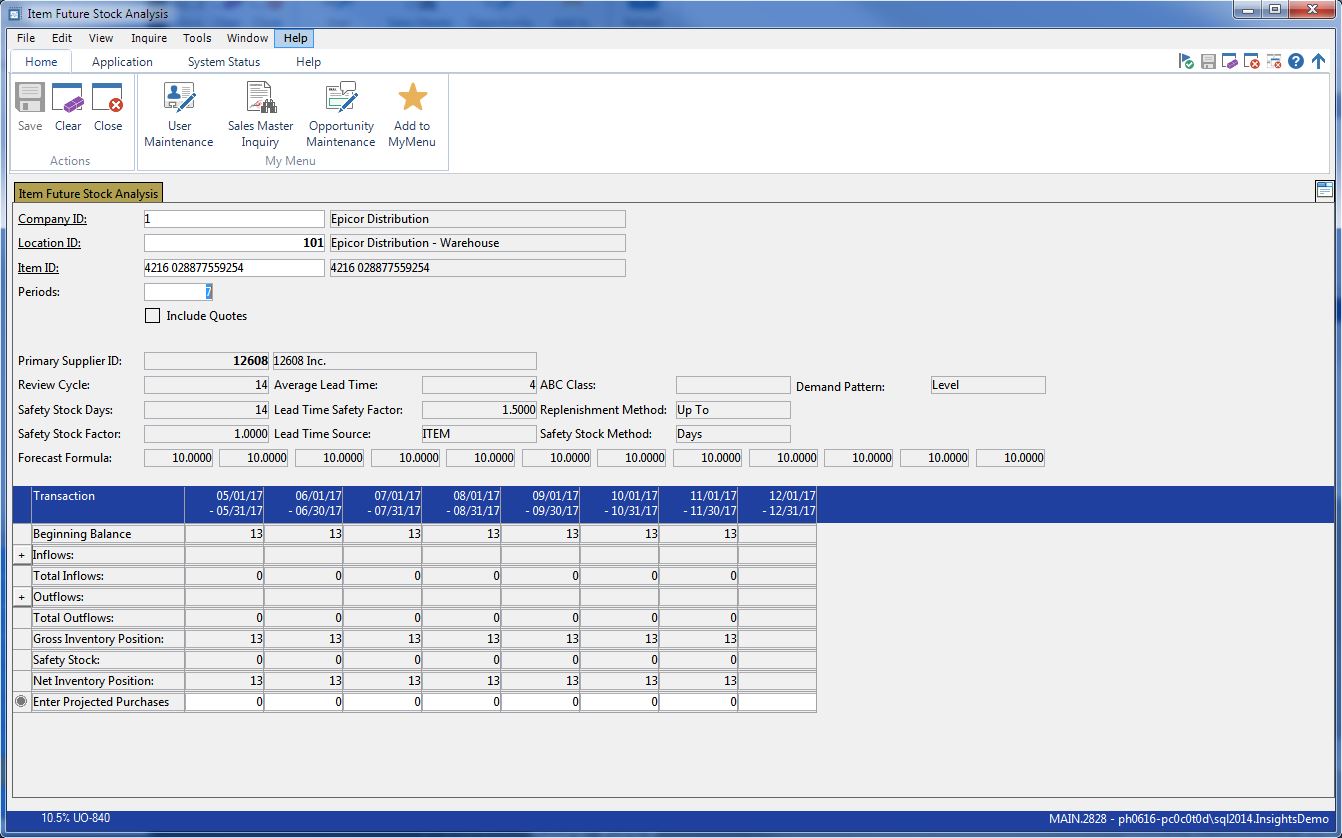Open the Tools menu
1342x838 pixels.
click(x=197, y=38)
